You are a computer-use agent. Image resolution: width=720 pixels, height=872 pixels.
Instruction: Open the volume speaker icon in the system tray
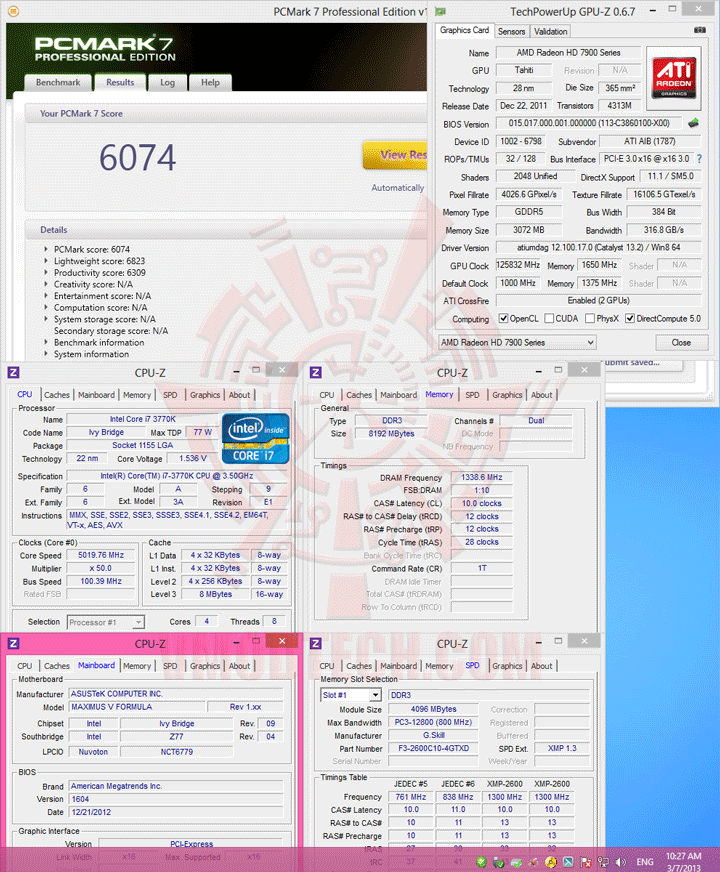click(x=621, y=862)
